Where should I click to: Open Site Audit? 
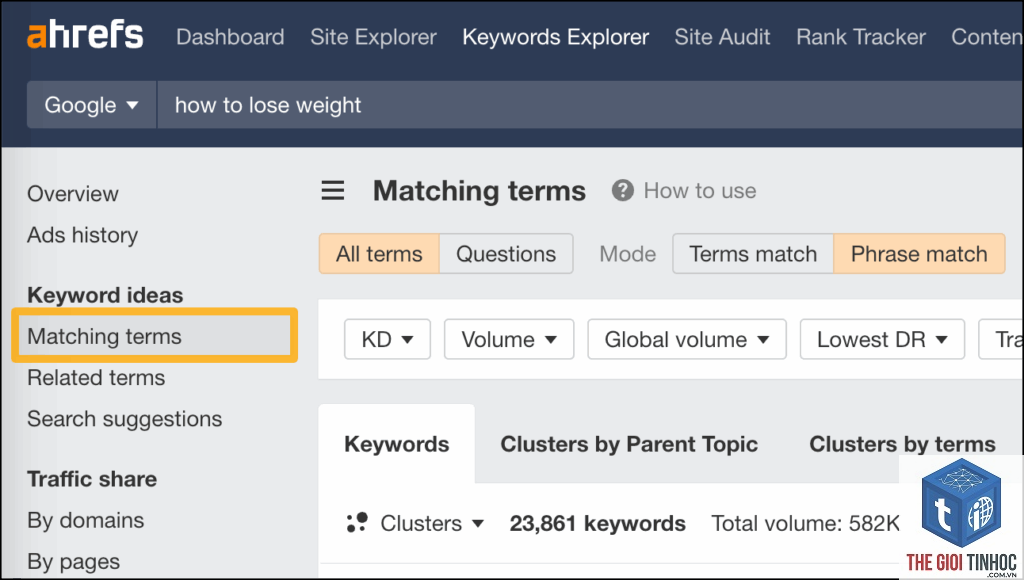pos(722,37)
